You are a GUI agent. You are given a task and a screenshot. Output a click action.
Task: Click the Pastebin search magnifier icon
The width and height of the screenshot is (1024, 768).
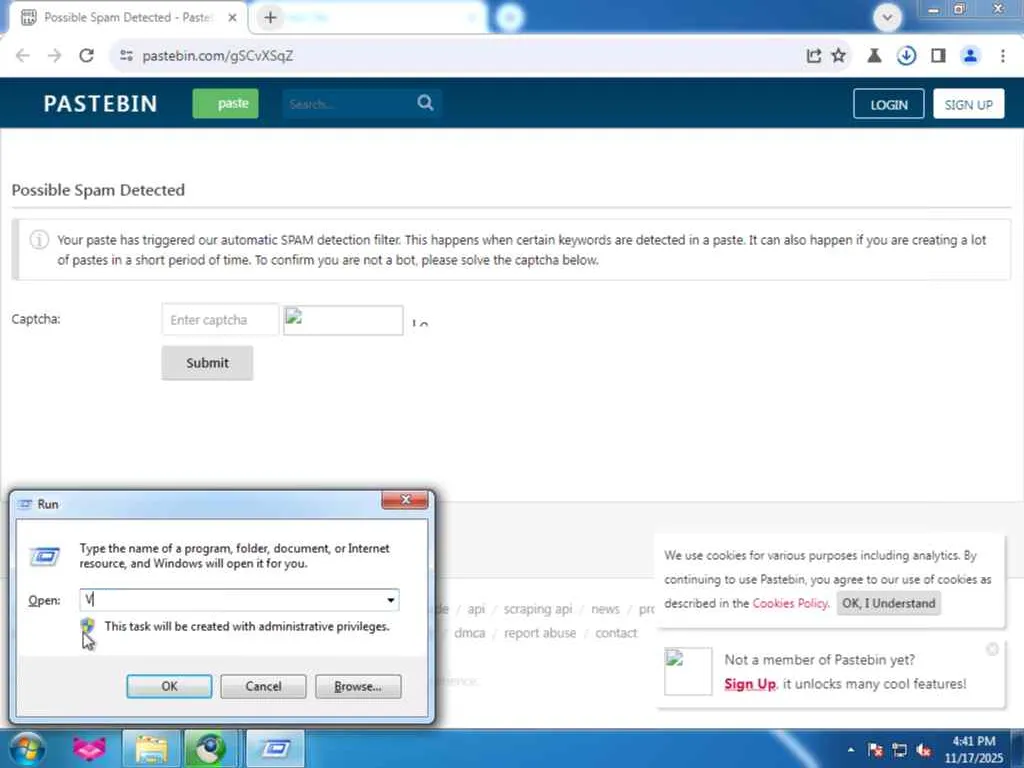coord(425,103)
